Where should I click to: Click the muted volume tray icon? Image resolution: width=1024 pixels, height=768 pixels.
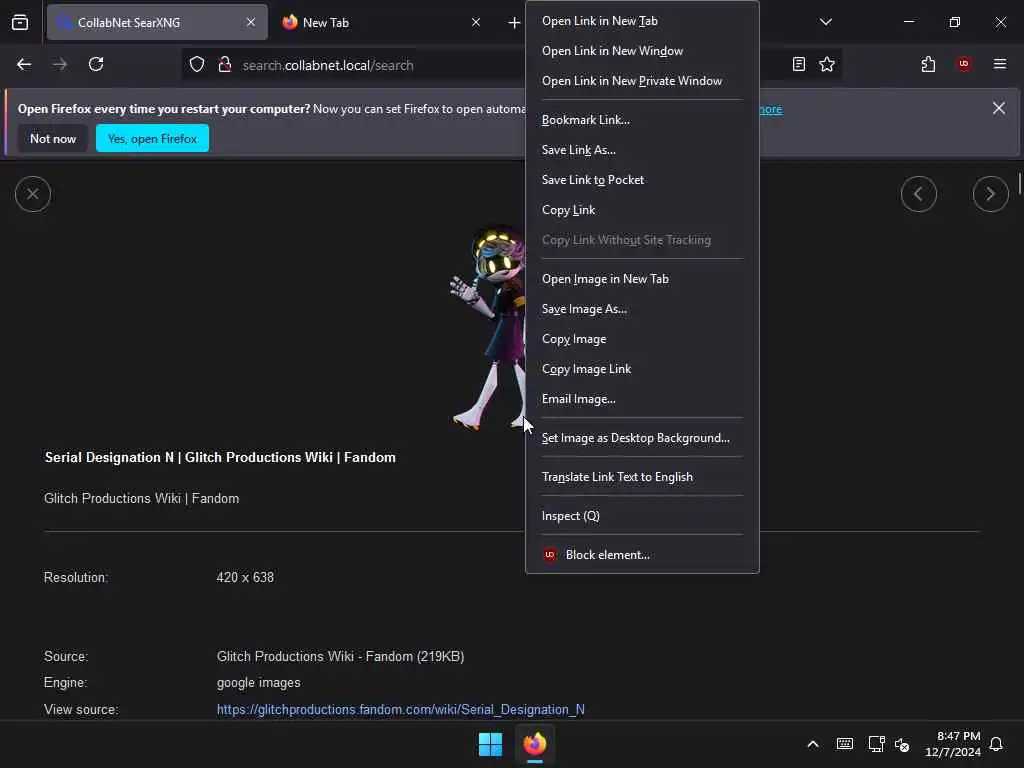(x=902, y=744)
